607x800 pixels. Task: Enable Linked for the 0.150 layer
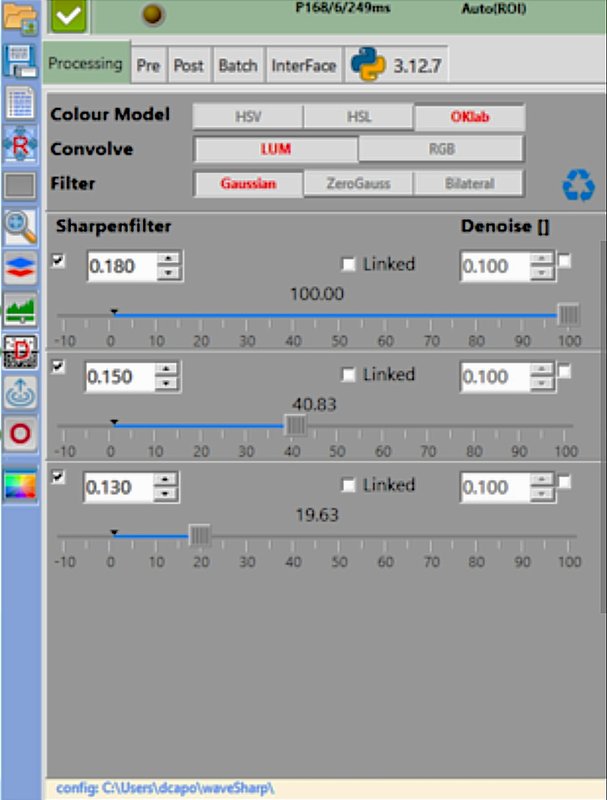point(348,374)
